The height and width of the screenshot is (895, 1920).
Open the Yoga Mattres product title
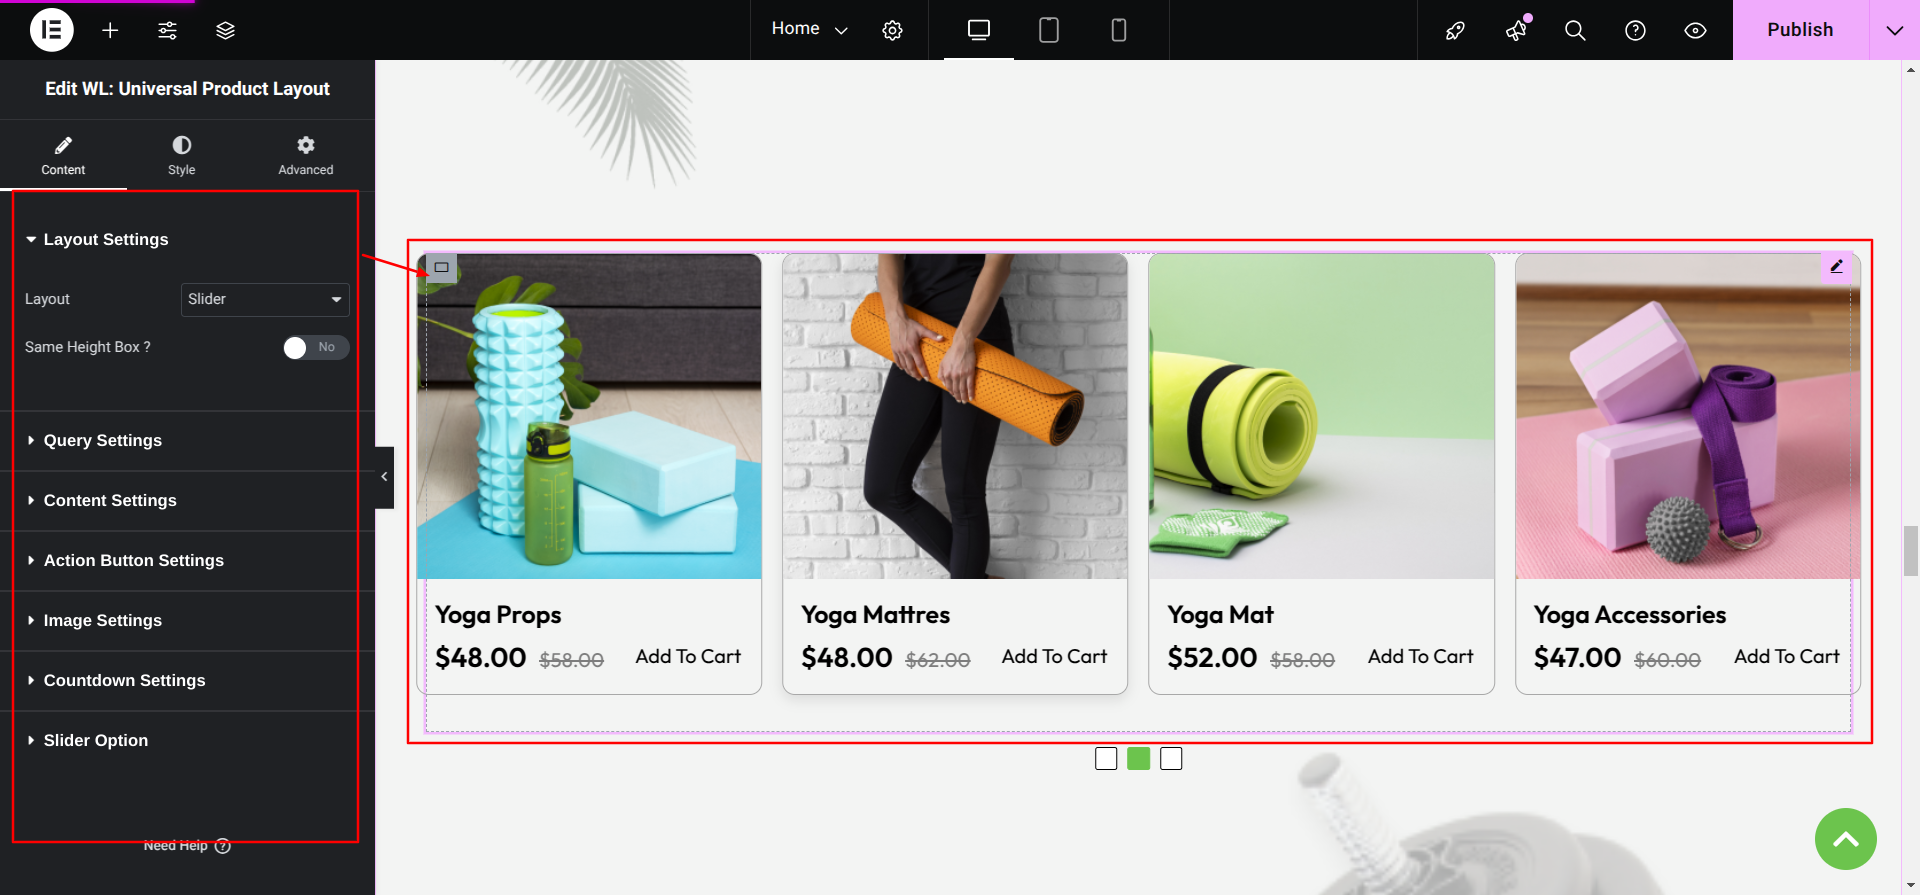tap(875, 615)
